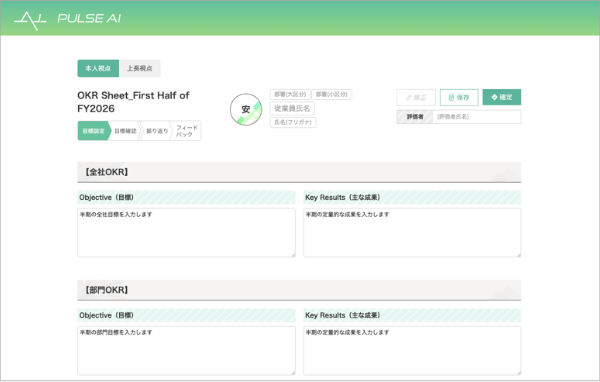The image size is (600, 382).
Task: Focus the 部門OKR Key Results text area
Action: [x=412, y=351]
